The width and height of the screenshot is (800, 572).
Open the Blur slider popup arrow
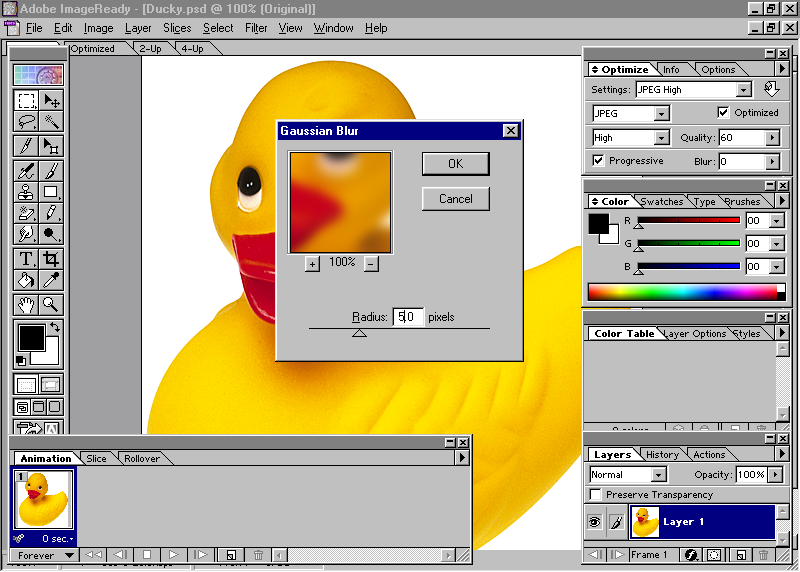click(x=772, y=162)
